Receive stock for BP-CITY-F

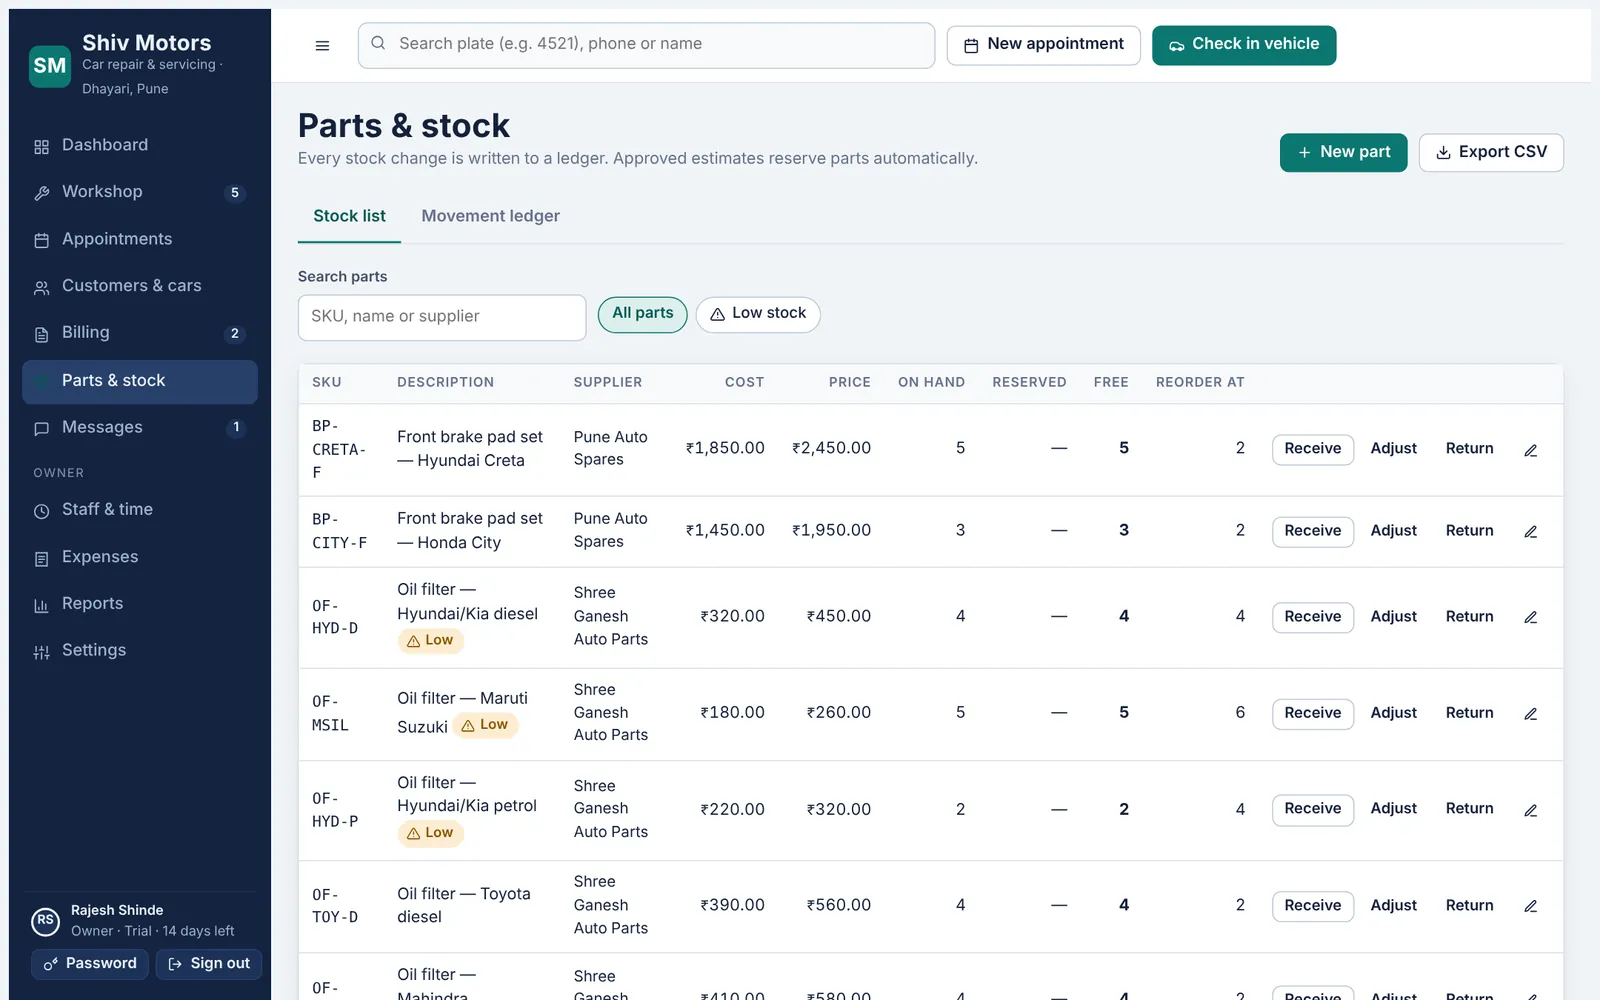point(1313,531)
